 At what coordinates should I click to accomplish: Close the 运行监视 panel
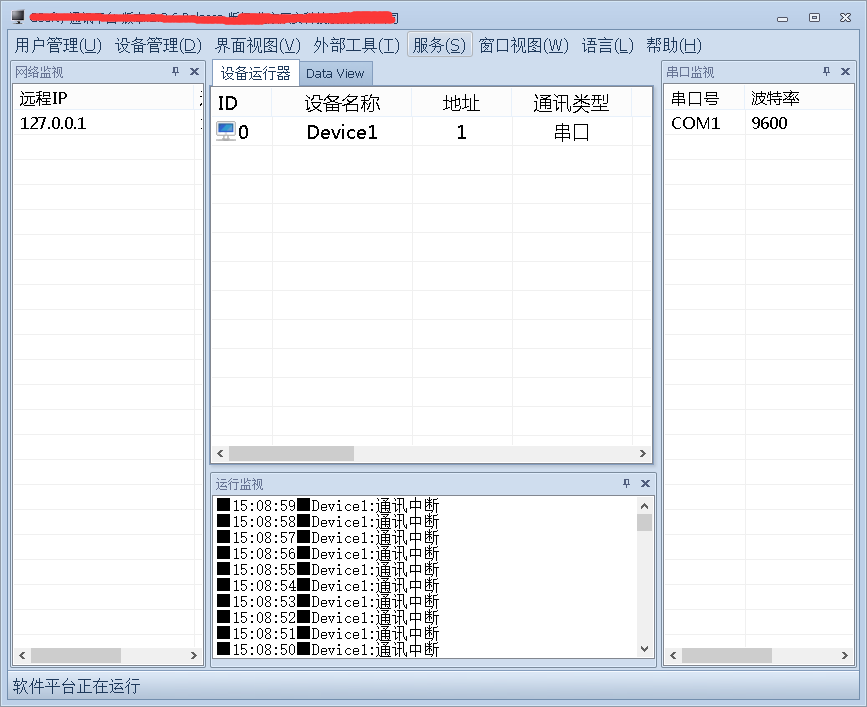(645, 484)
